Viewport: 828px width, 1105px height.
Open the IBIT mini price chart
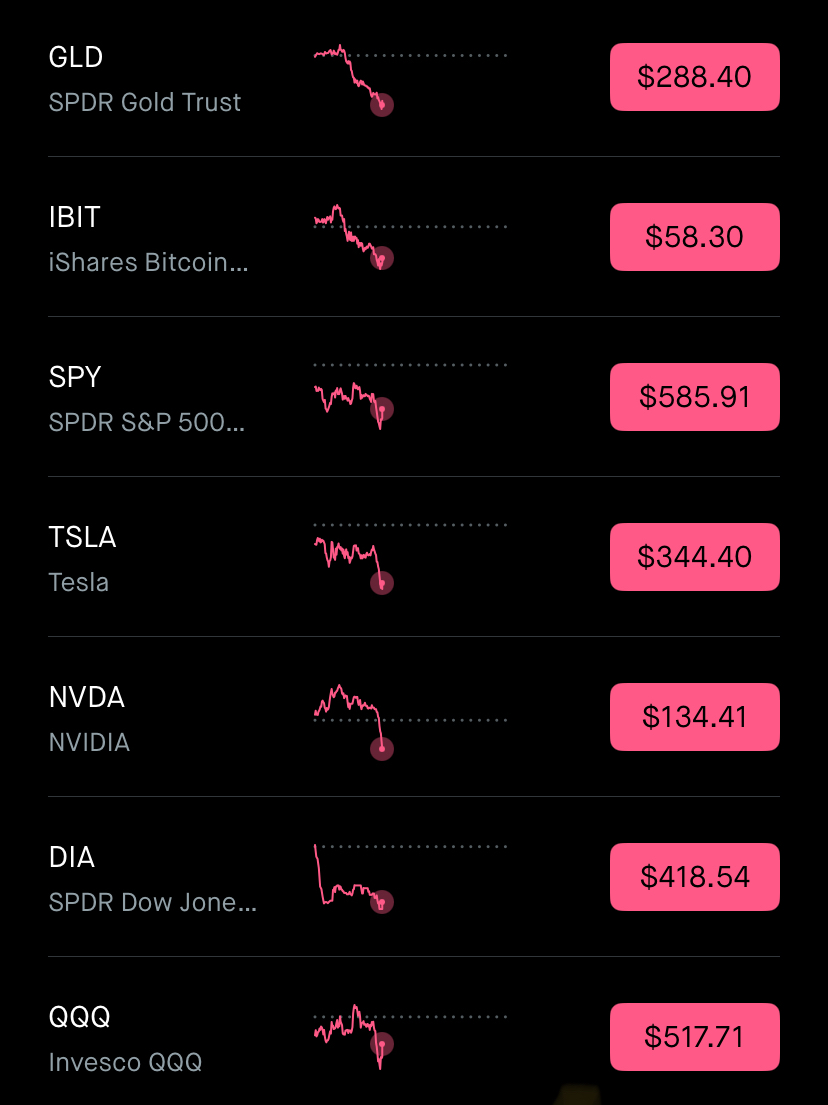410,237
